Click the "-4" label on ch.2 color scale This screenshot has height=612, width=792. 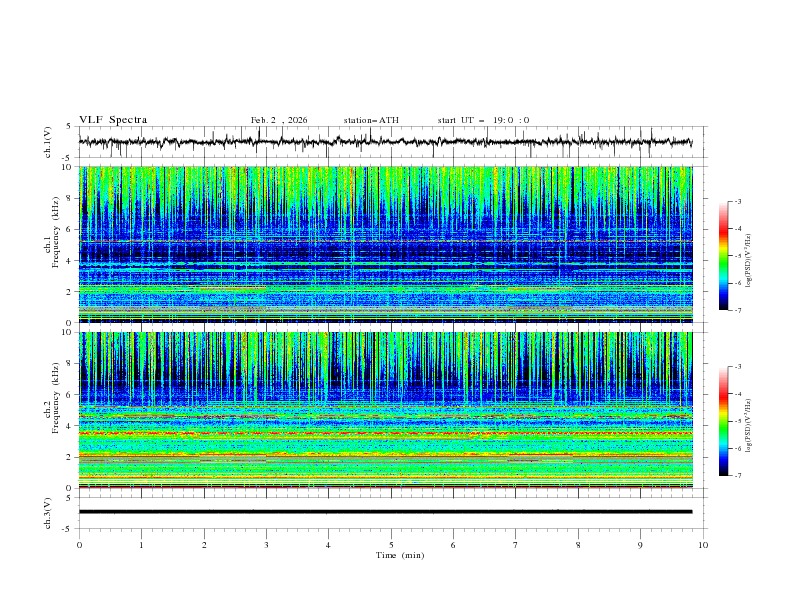(738, 394)
